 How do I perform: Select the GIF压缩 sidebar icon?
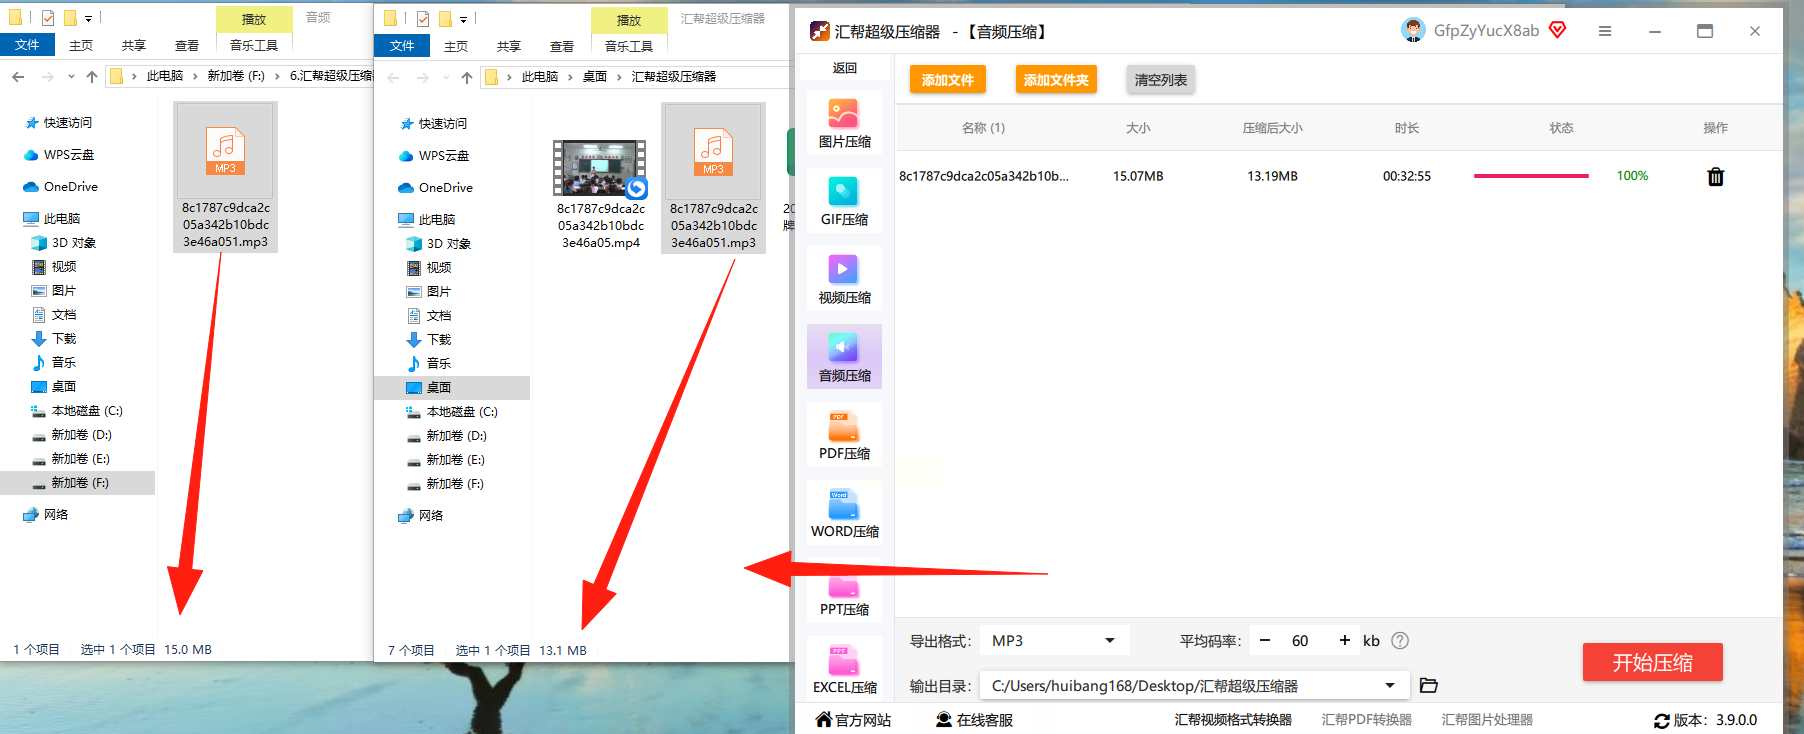tap(844, 201)
